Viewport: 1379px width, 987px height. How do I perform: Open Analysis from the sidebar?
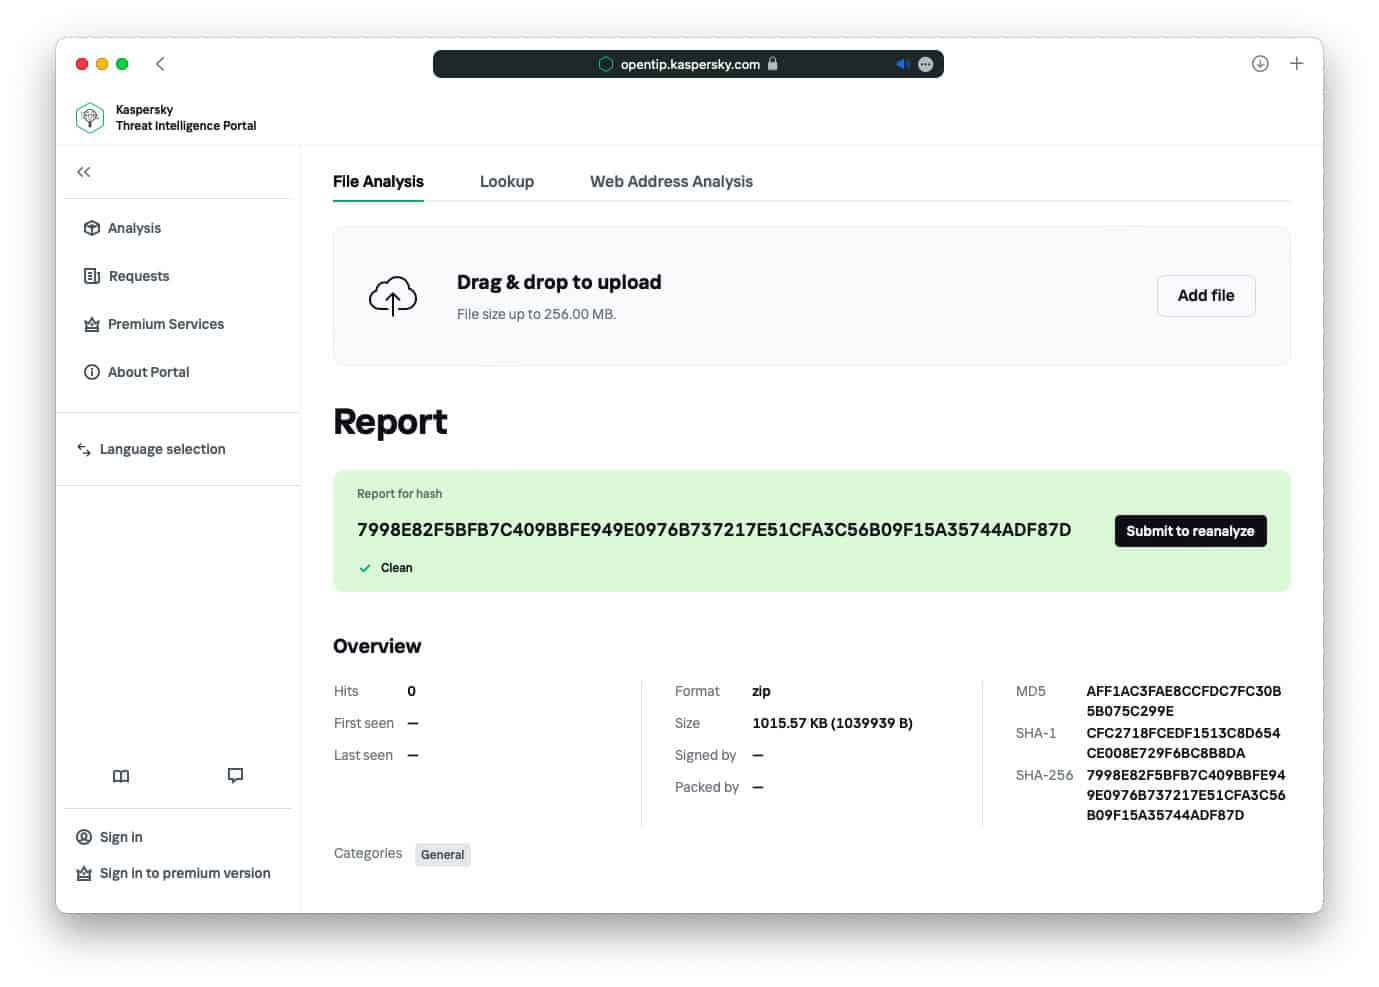click(x=133, y=228)
